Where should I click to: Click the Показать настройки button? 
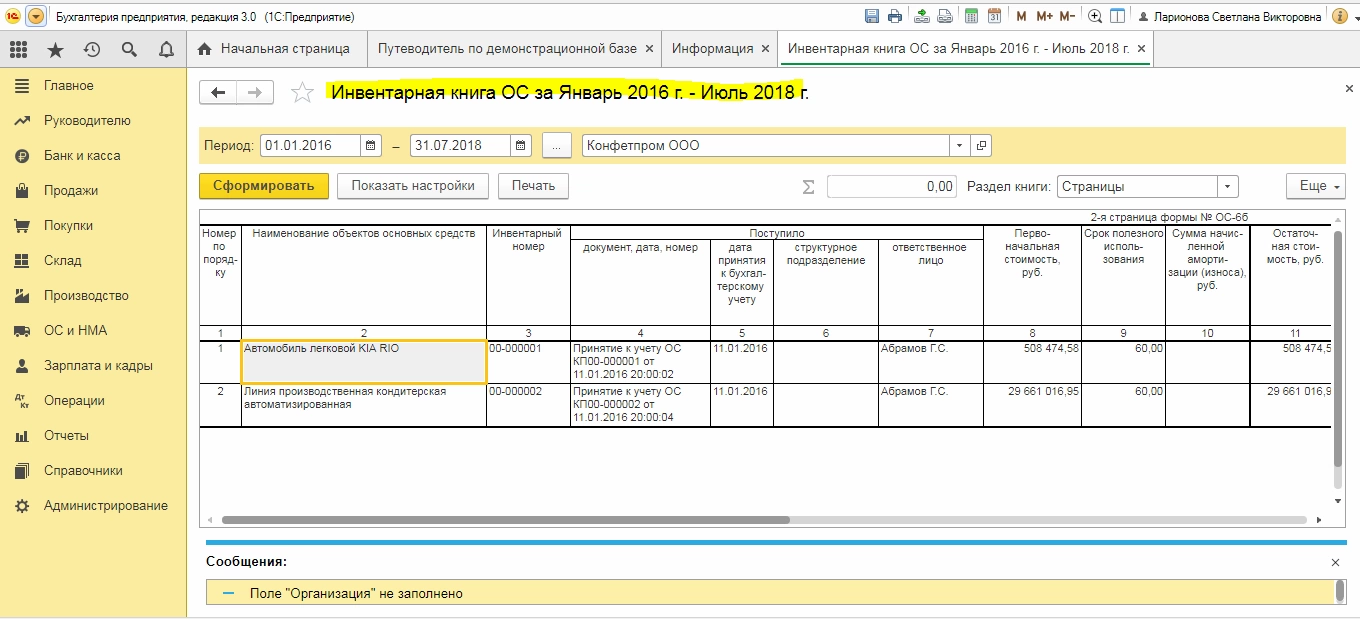pyautogui.click(x=413, y=186)
